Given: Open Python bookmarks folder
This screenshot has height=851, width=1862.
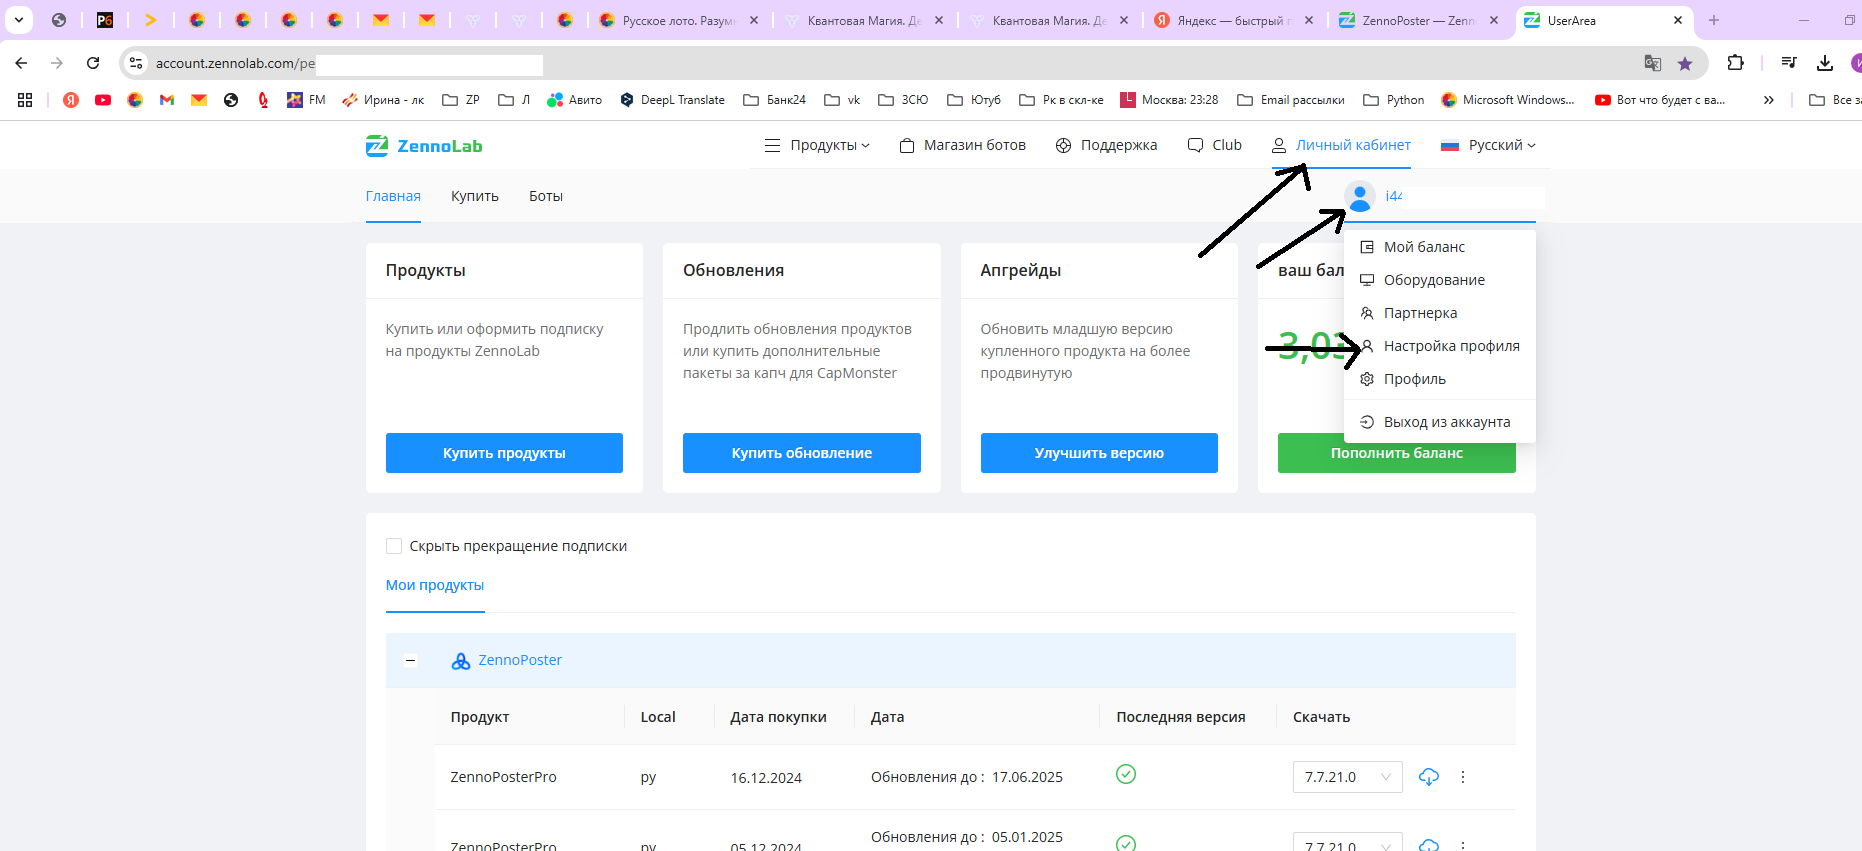Looking at the screenshot, I should 1394,100.
